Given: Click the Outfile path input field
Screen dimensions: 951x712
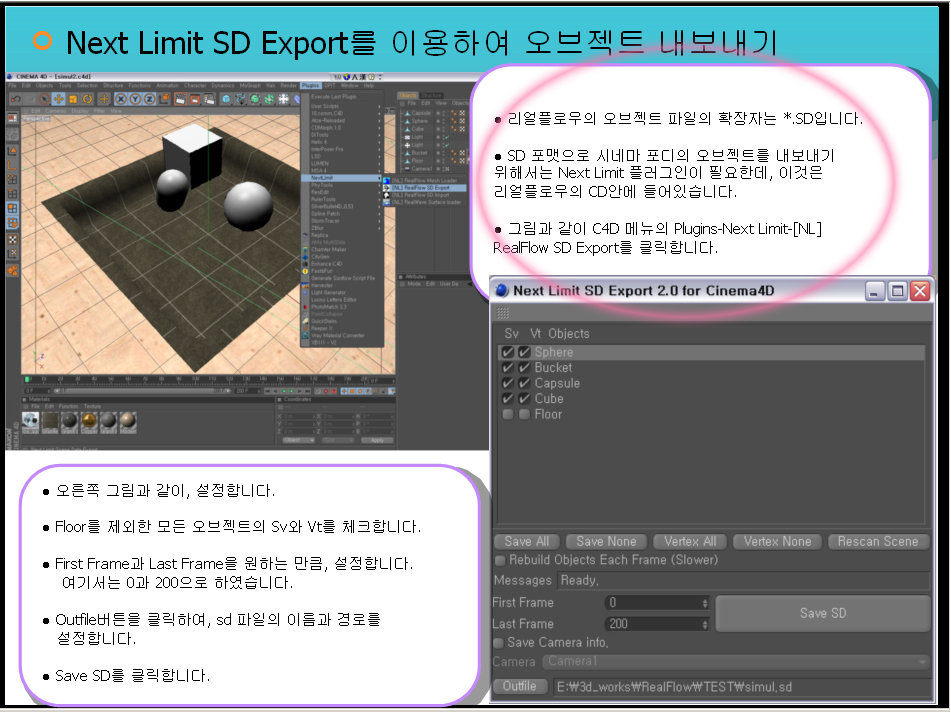Looking at the screenshot, I should point(742,687).
